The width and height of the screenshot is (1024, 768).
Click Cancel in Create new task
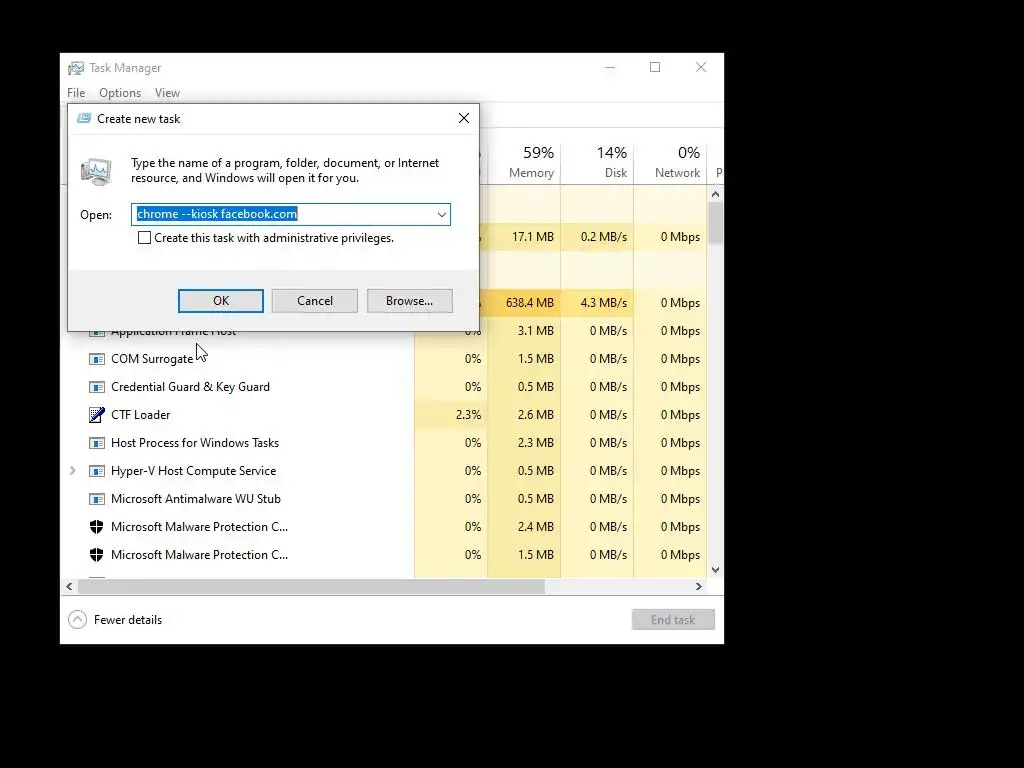pos(315,300)
